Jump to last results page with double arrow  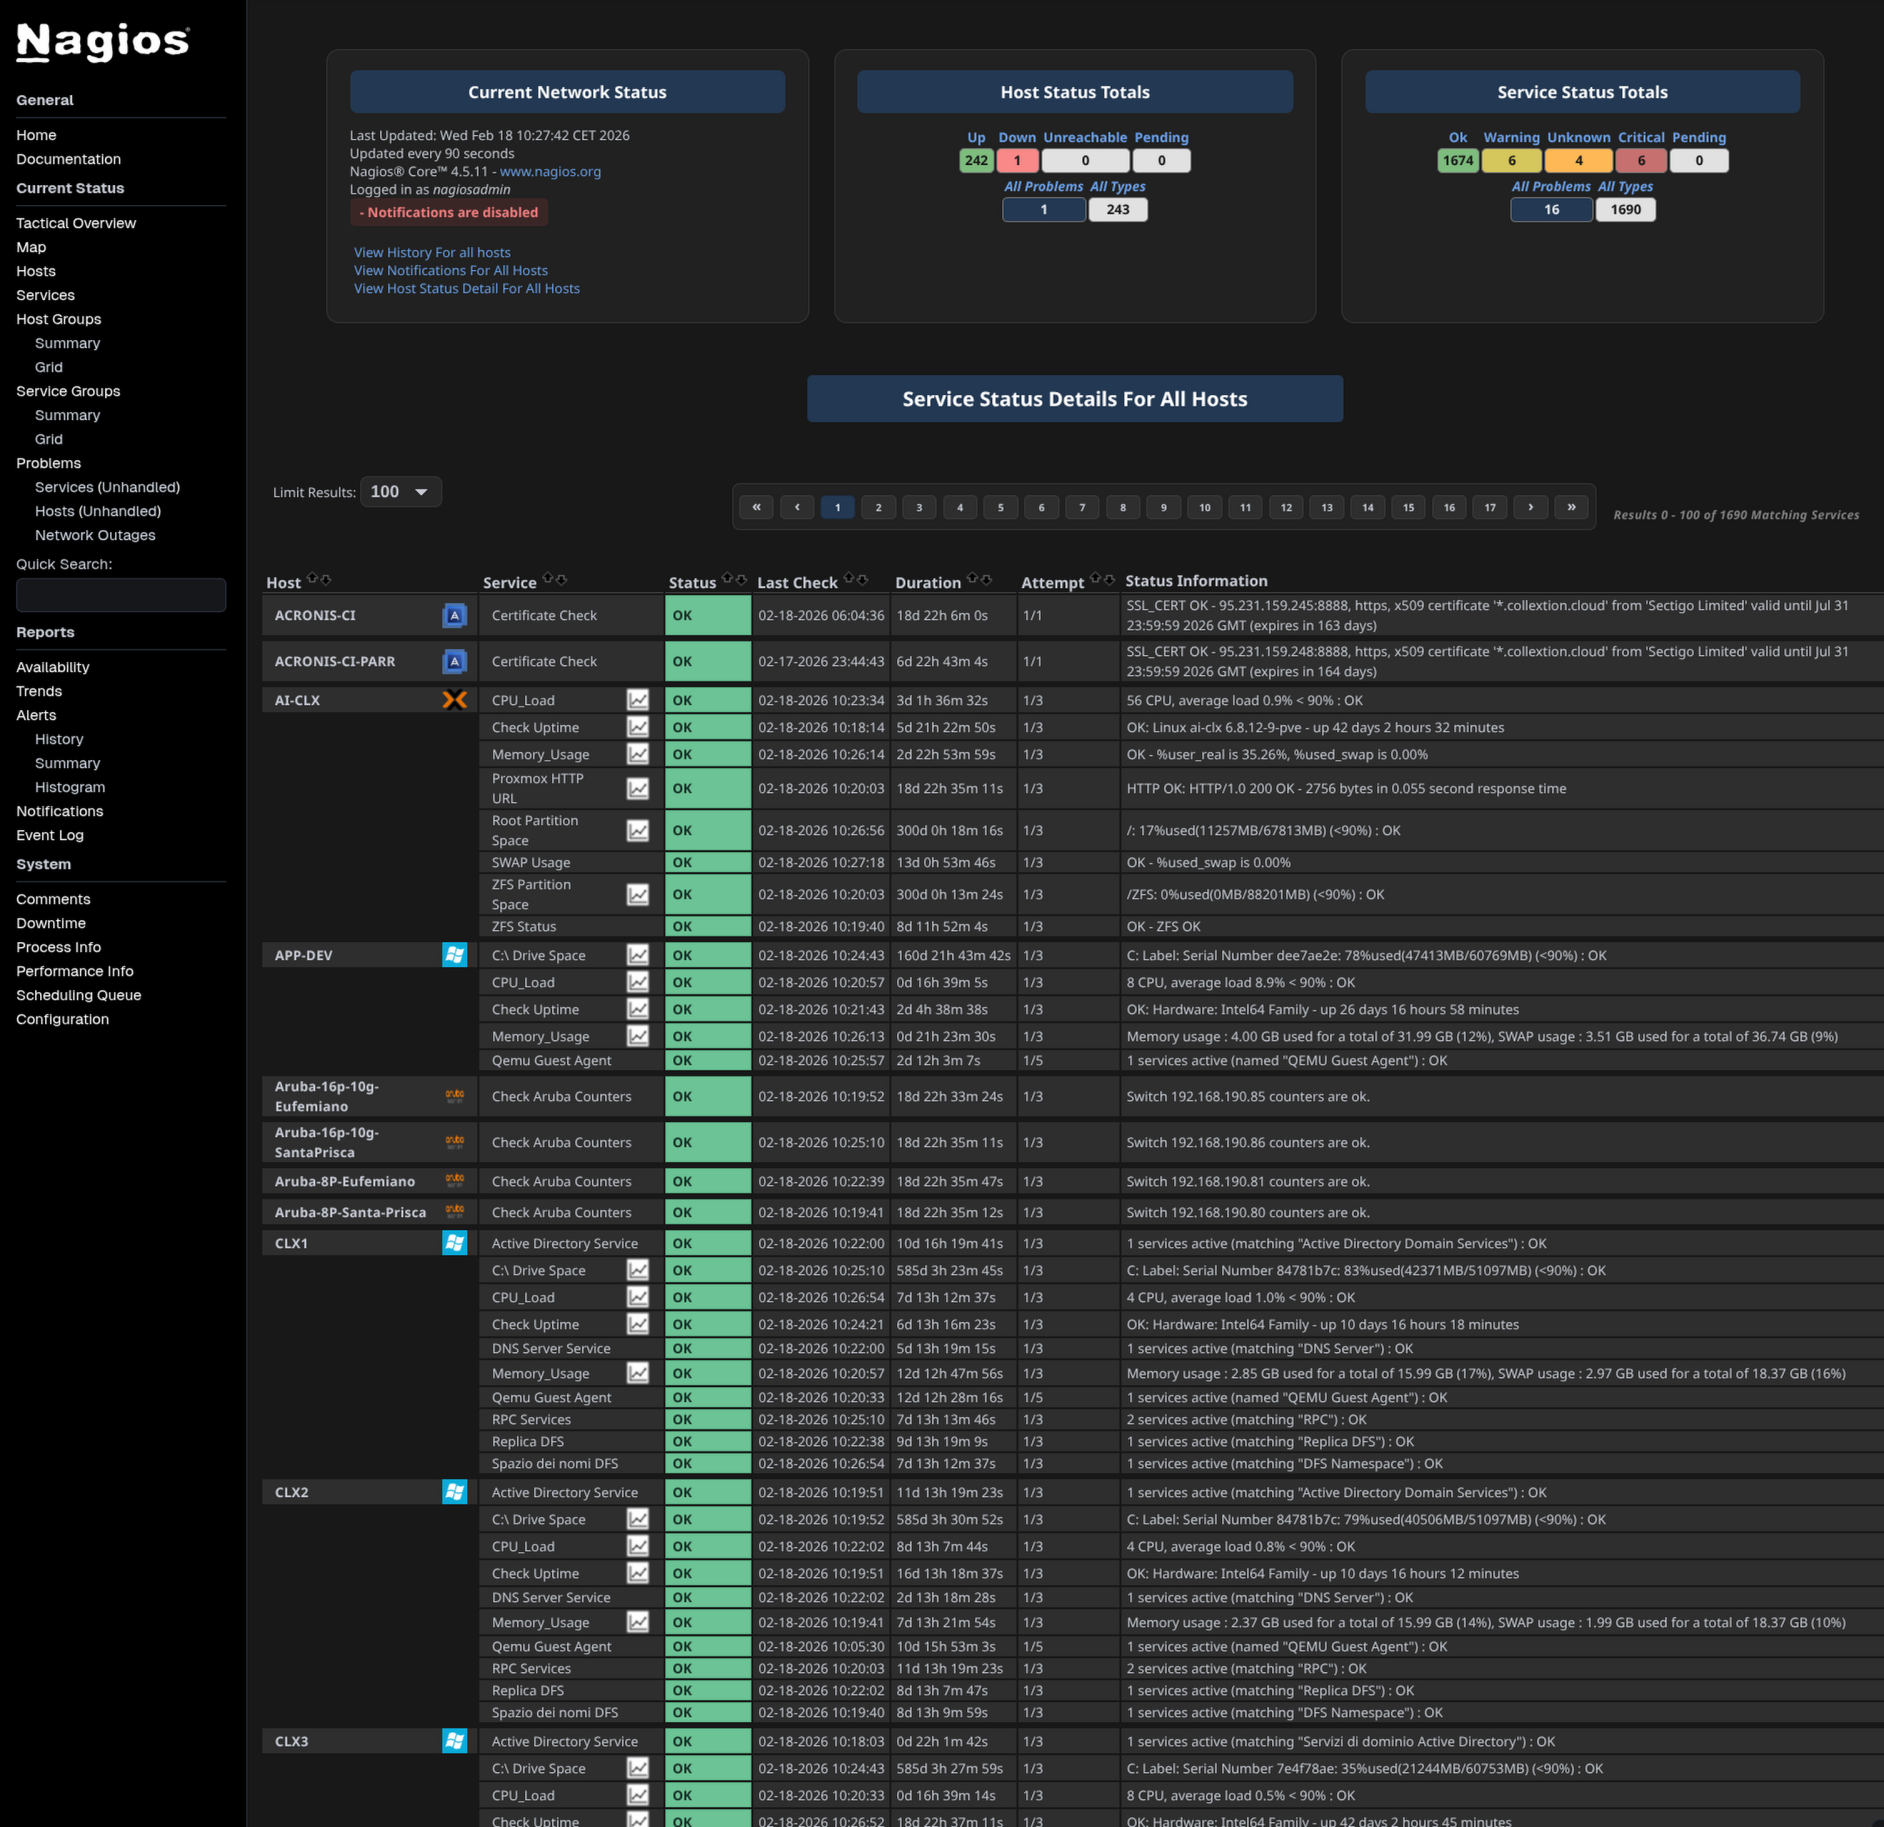tap(1571, 507)
